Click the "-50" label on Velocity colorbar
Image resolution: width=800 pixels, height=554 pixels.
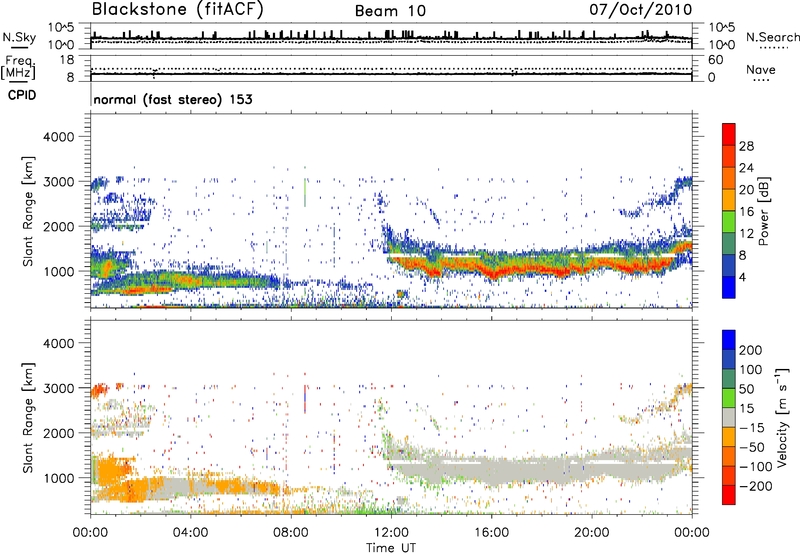click(x=752, y=447)
